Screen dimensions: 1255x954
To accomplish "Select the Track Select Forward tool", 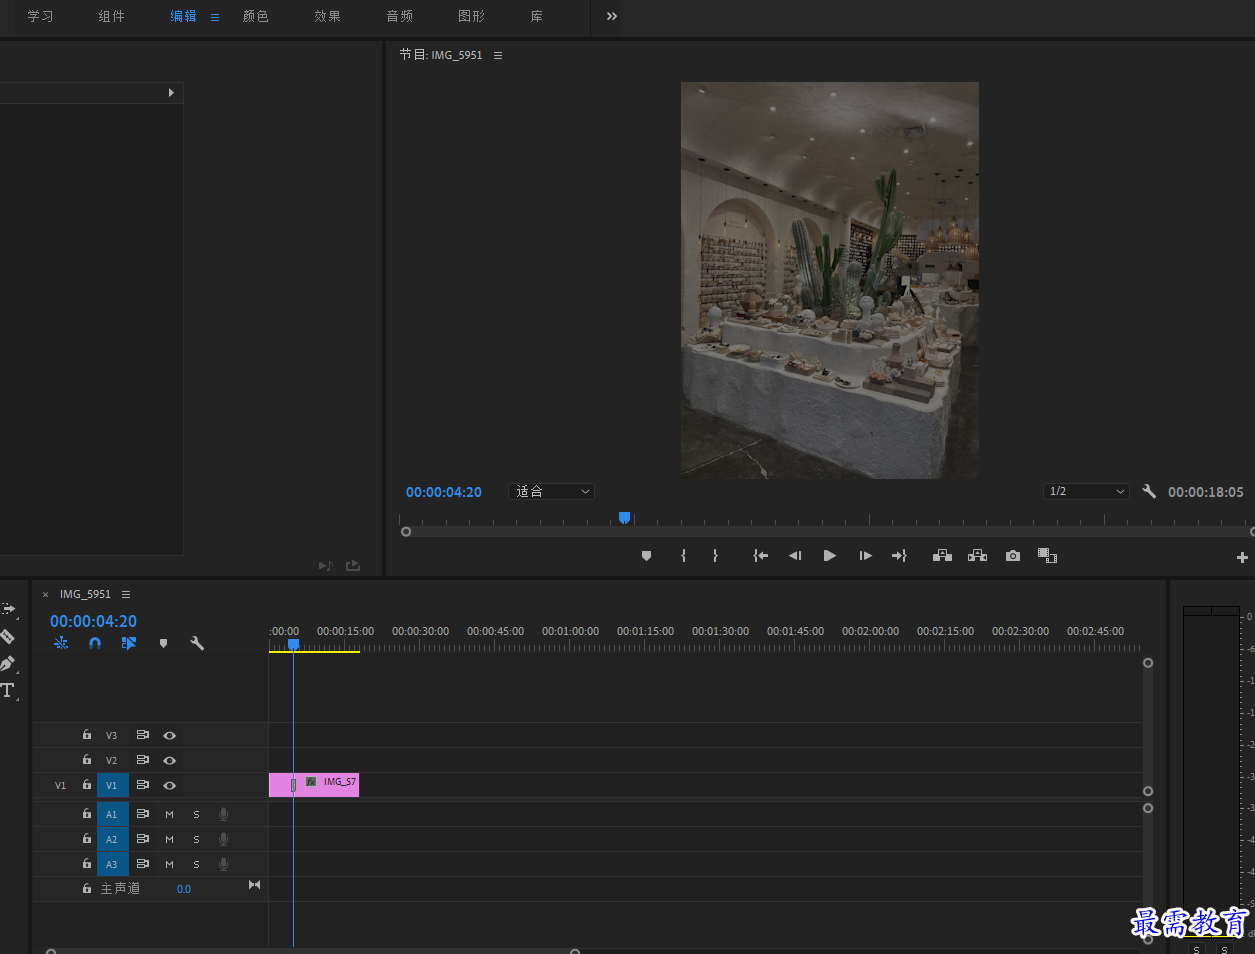I will coord(8,608).
